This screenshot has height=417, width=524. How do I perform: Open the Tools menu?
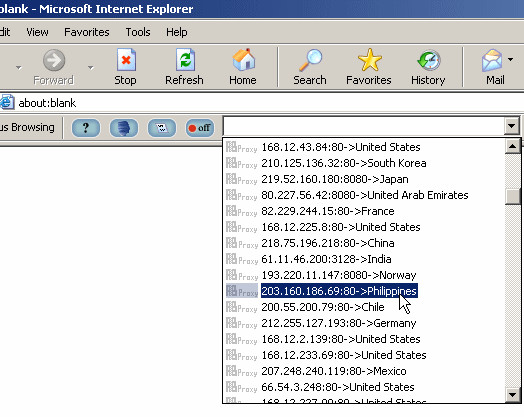coord(138,32)
